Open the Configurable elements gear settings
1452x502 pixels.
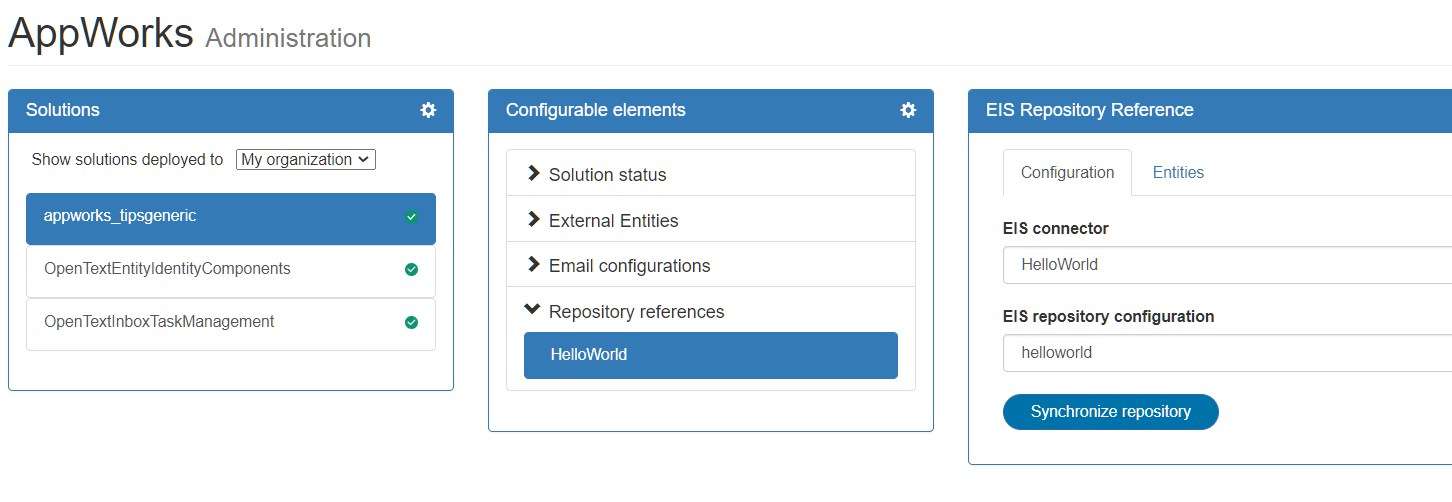pos(908,110)
